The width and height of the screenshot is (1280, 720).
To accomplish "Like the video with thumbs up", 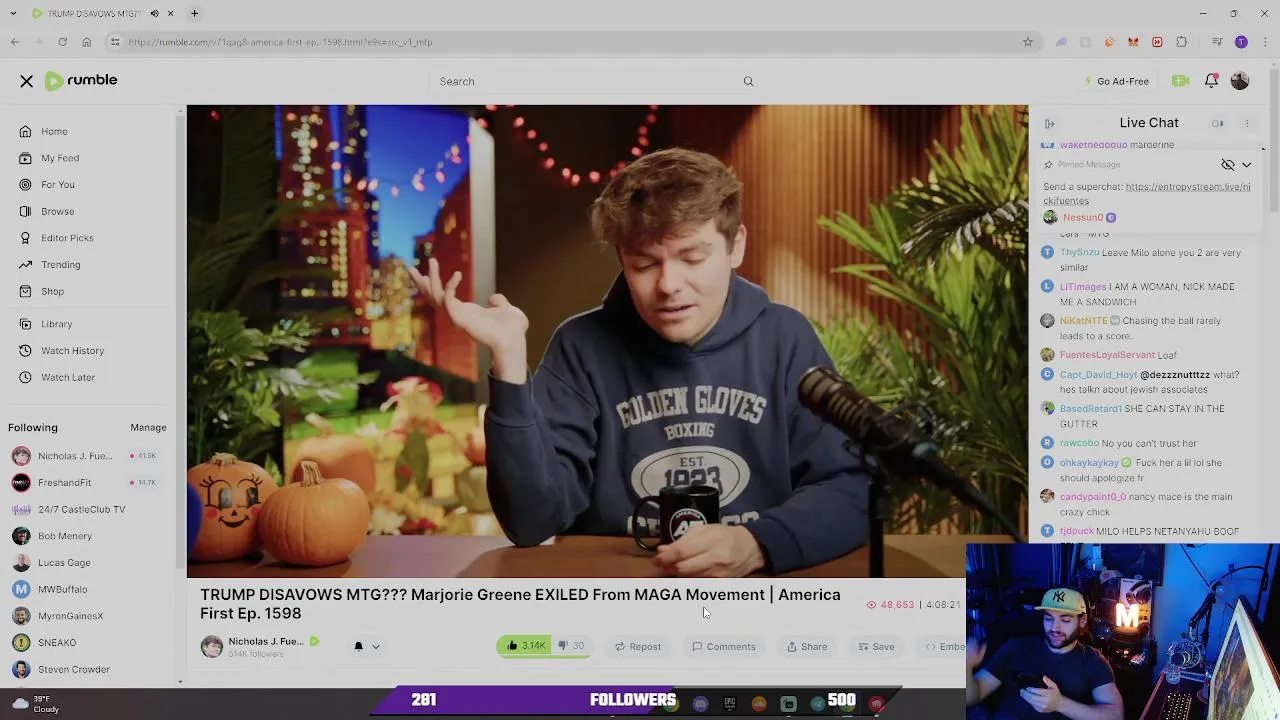I will coord(526,646).
